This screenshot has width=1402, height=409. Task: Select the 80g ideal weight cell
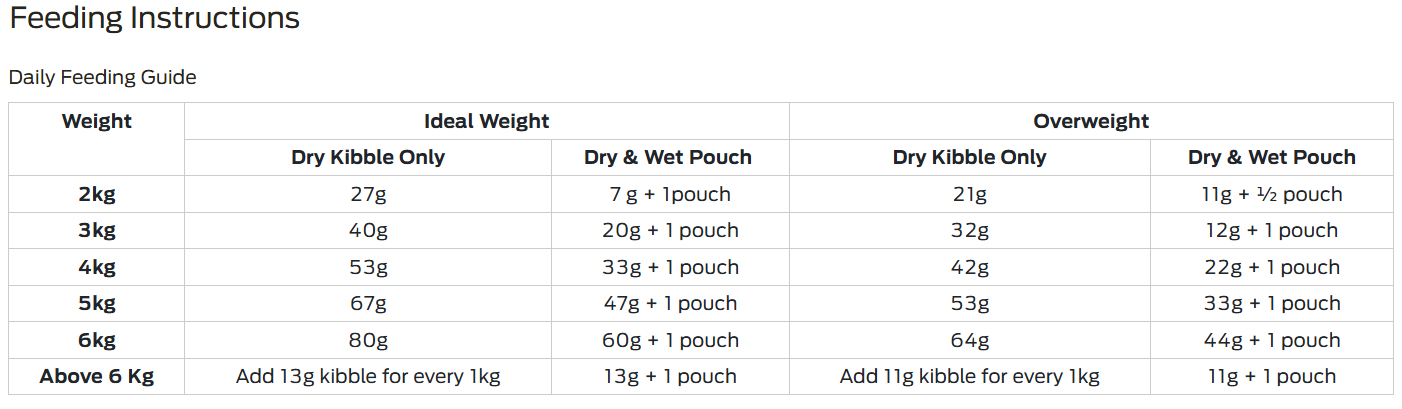coord(368,341)
